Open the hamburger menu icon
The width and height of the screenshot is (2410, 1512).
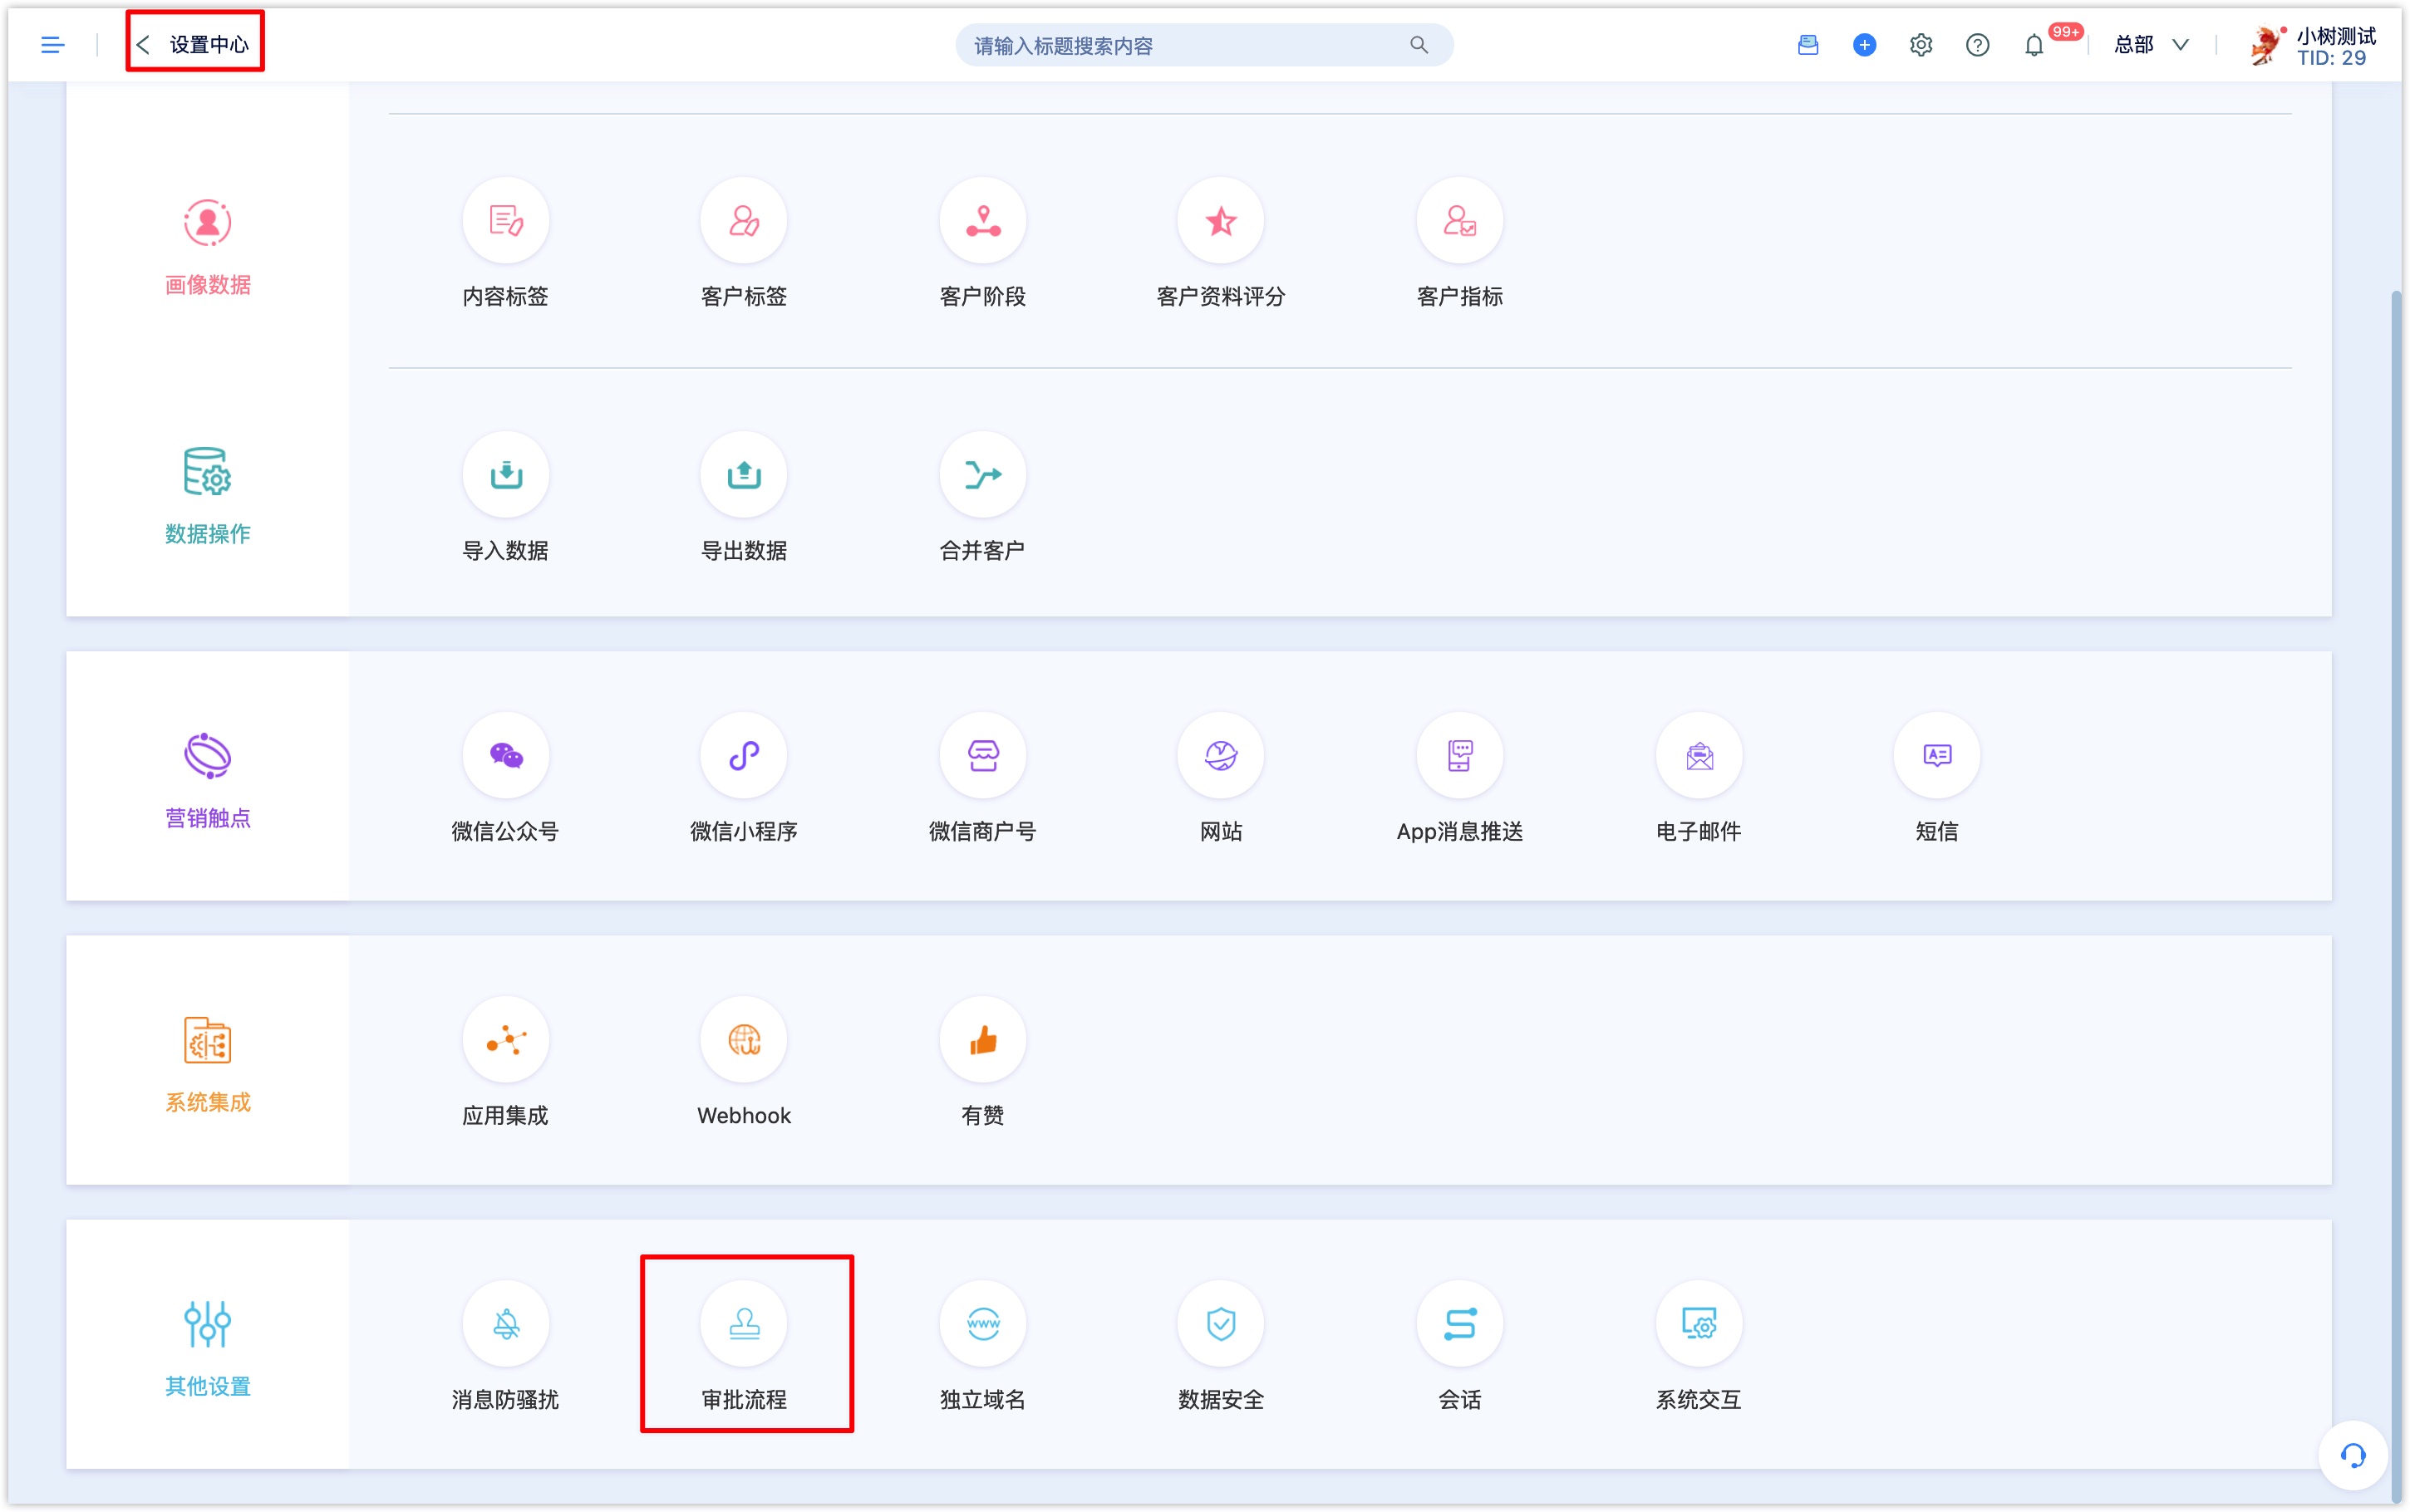pos(52,45)
